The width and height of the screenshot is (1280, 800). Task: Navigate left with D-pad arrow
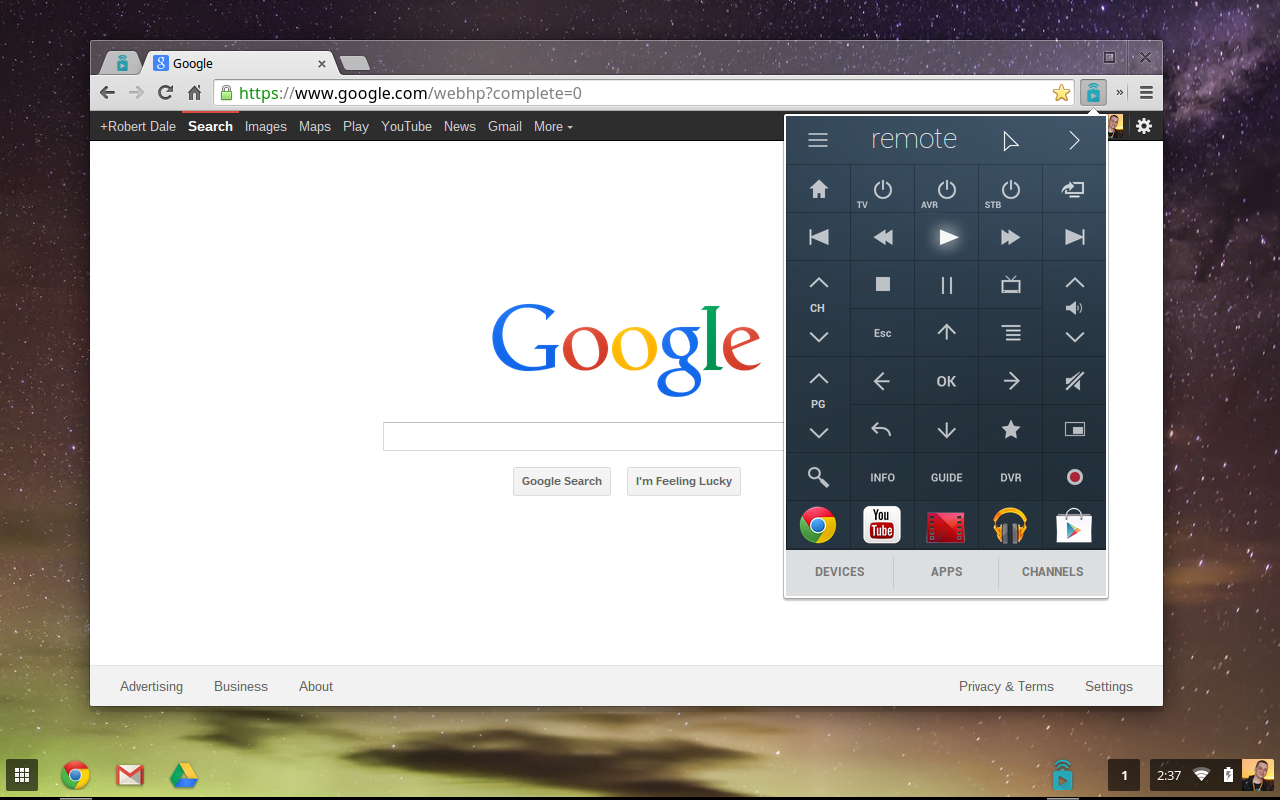[882, 381]
